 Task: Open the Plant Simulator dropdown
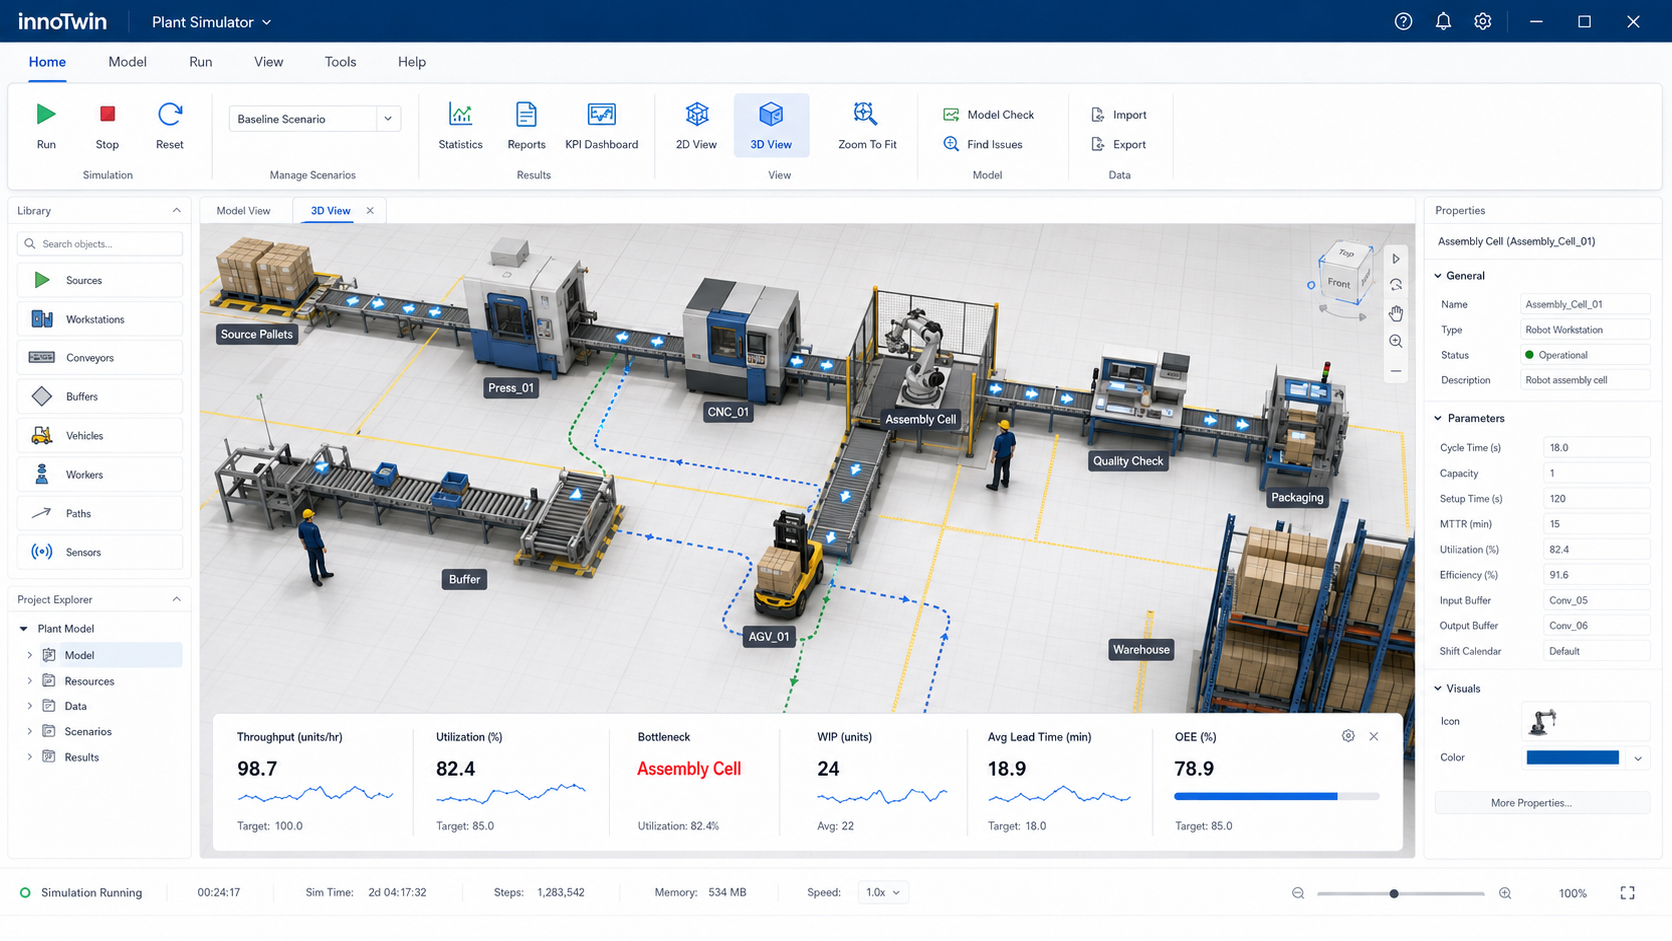click(x=211, y=22)
